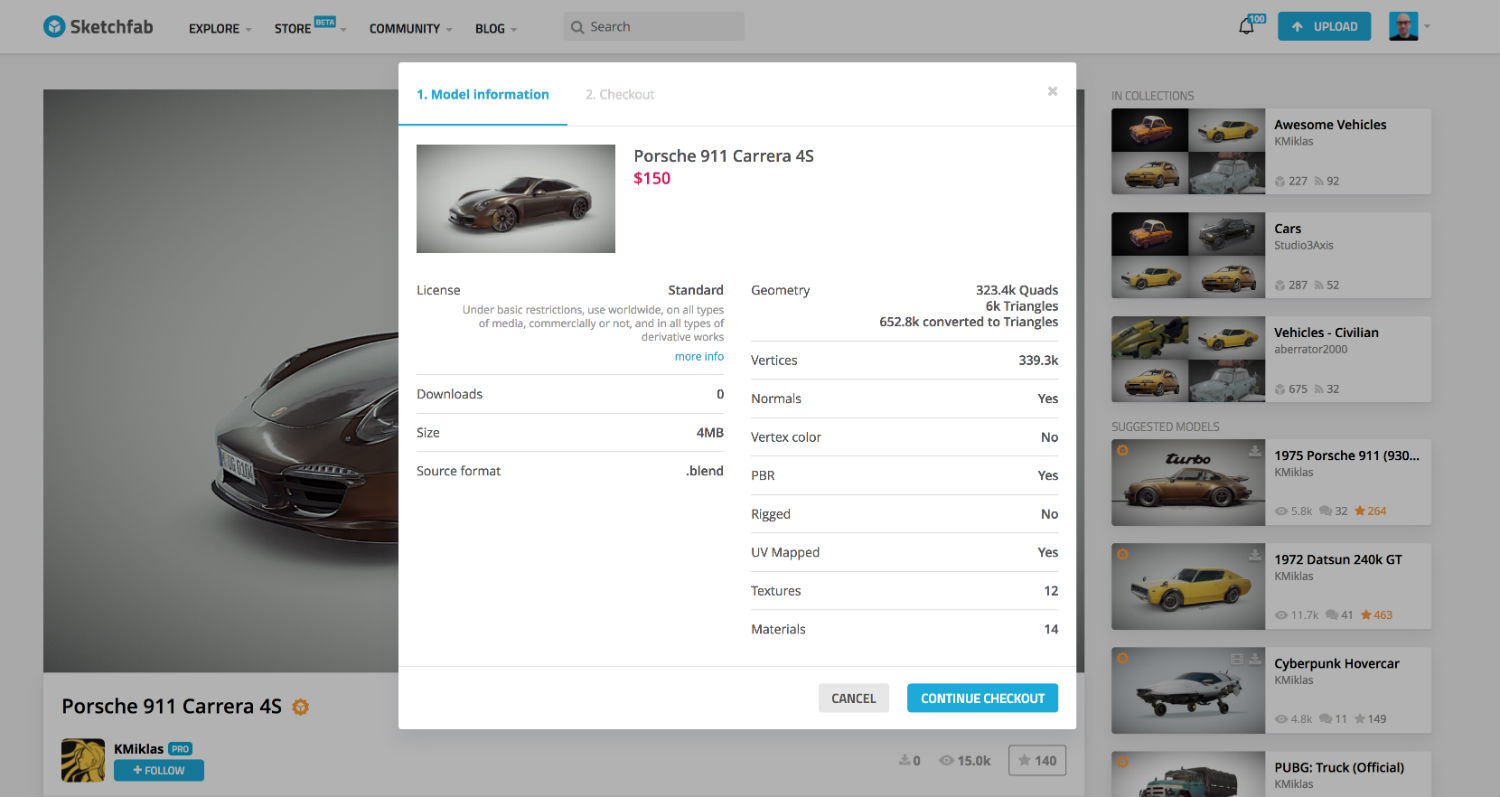Click the star icon showing 140 likes
This screenshot has height=797, width=1500.
click(1026, 760)
